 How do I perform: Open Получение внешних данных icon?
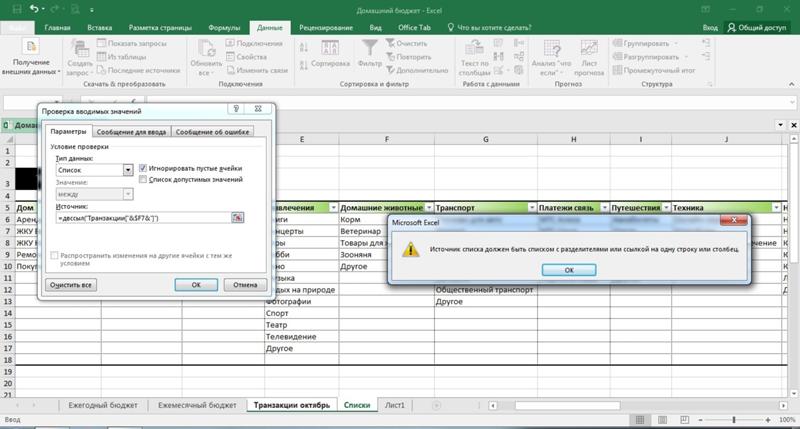click(32, 48)
